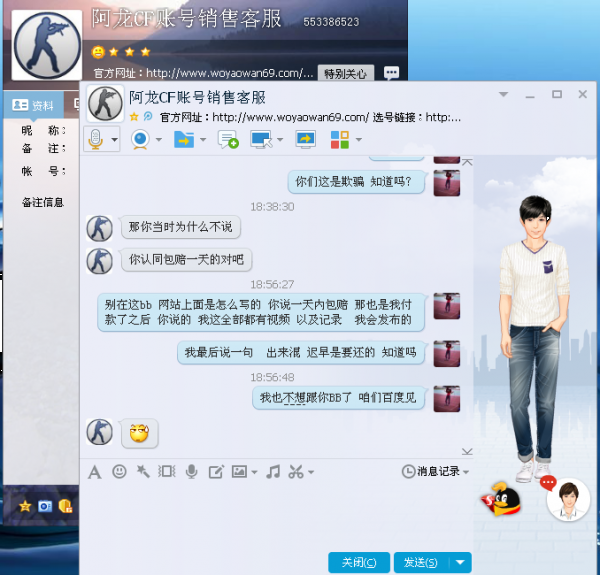Click the 关闭(C) button

[359, 562]
